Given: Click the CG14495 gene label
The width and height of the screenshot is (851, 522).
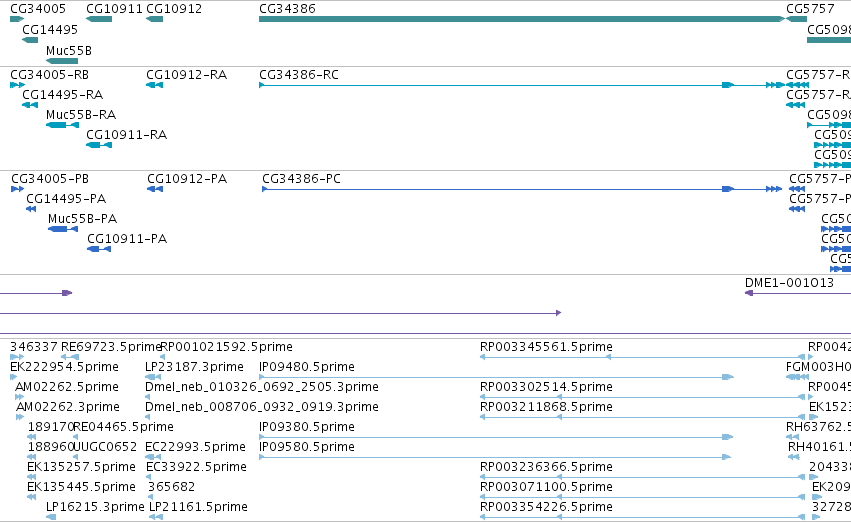Looking at the screenshot, I should pos(50,29).
